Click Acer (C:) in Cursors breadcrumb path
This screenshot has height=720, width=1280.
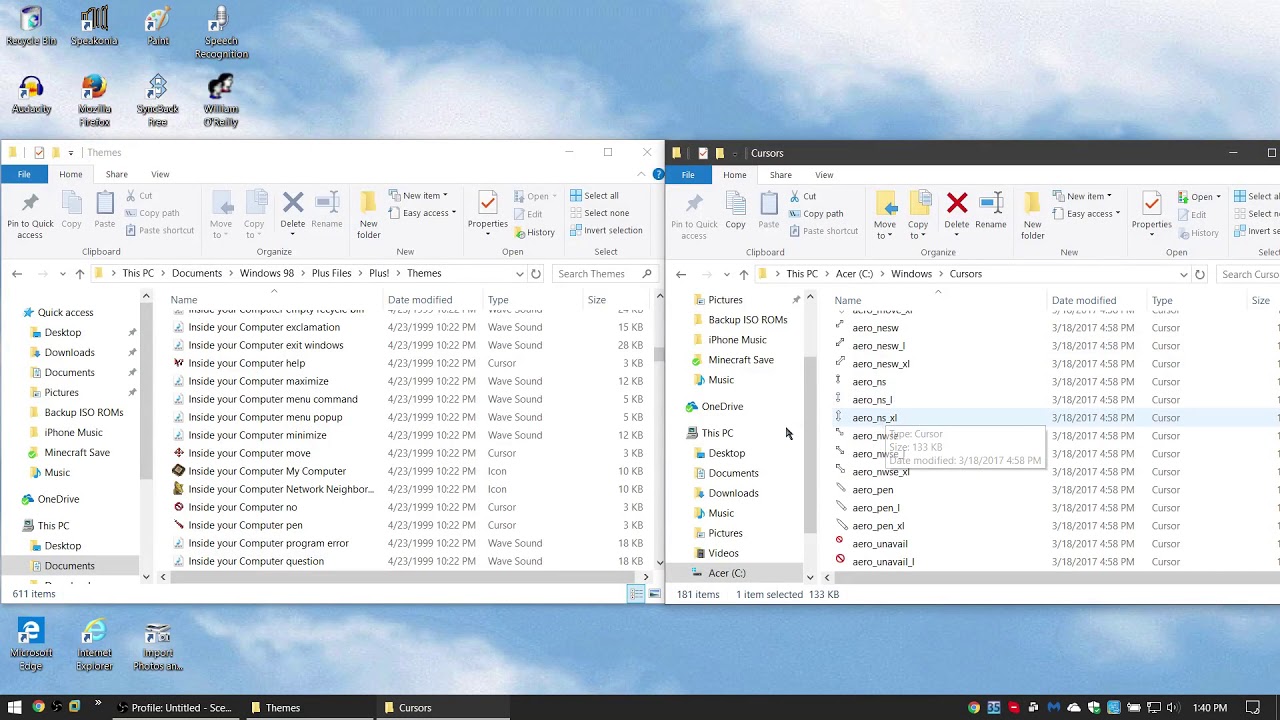854,274
